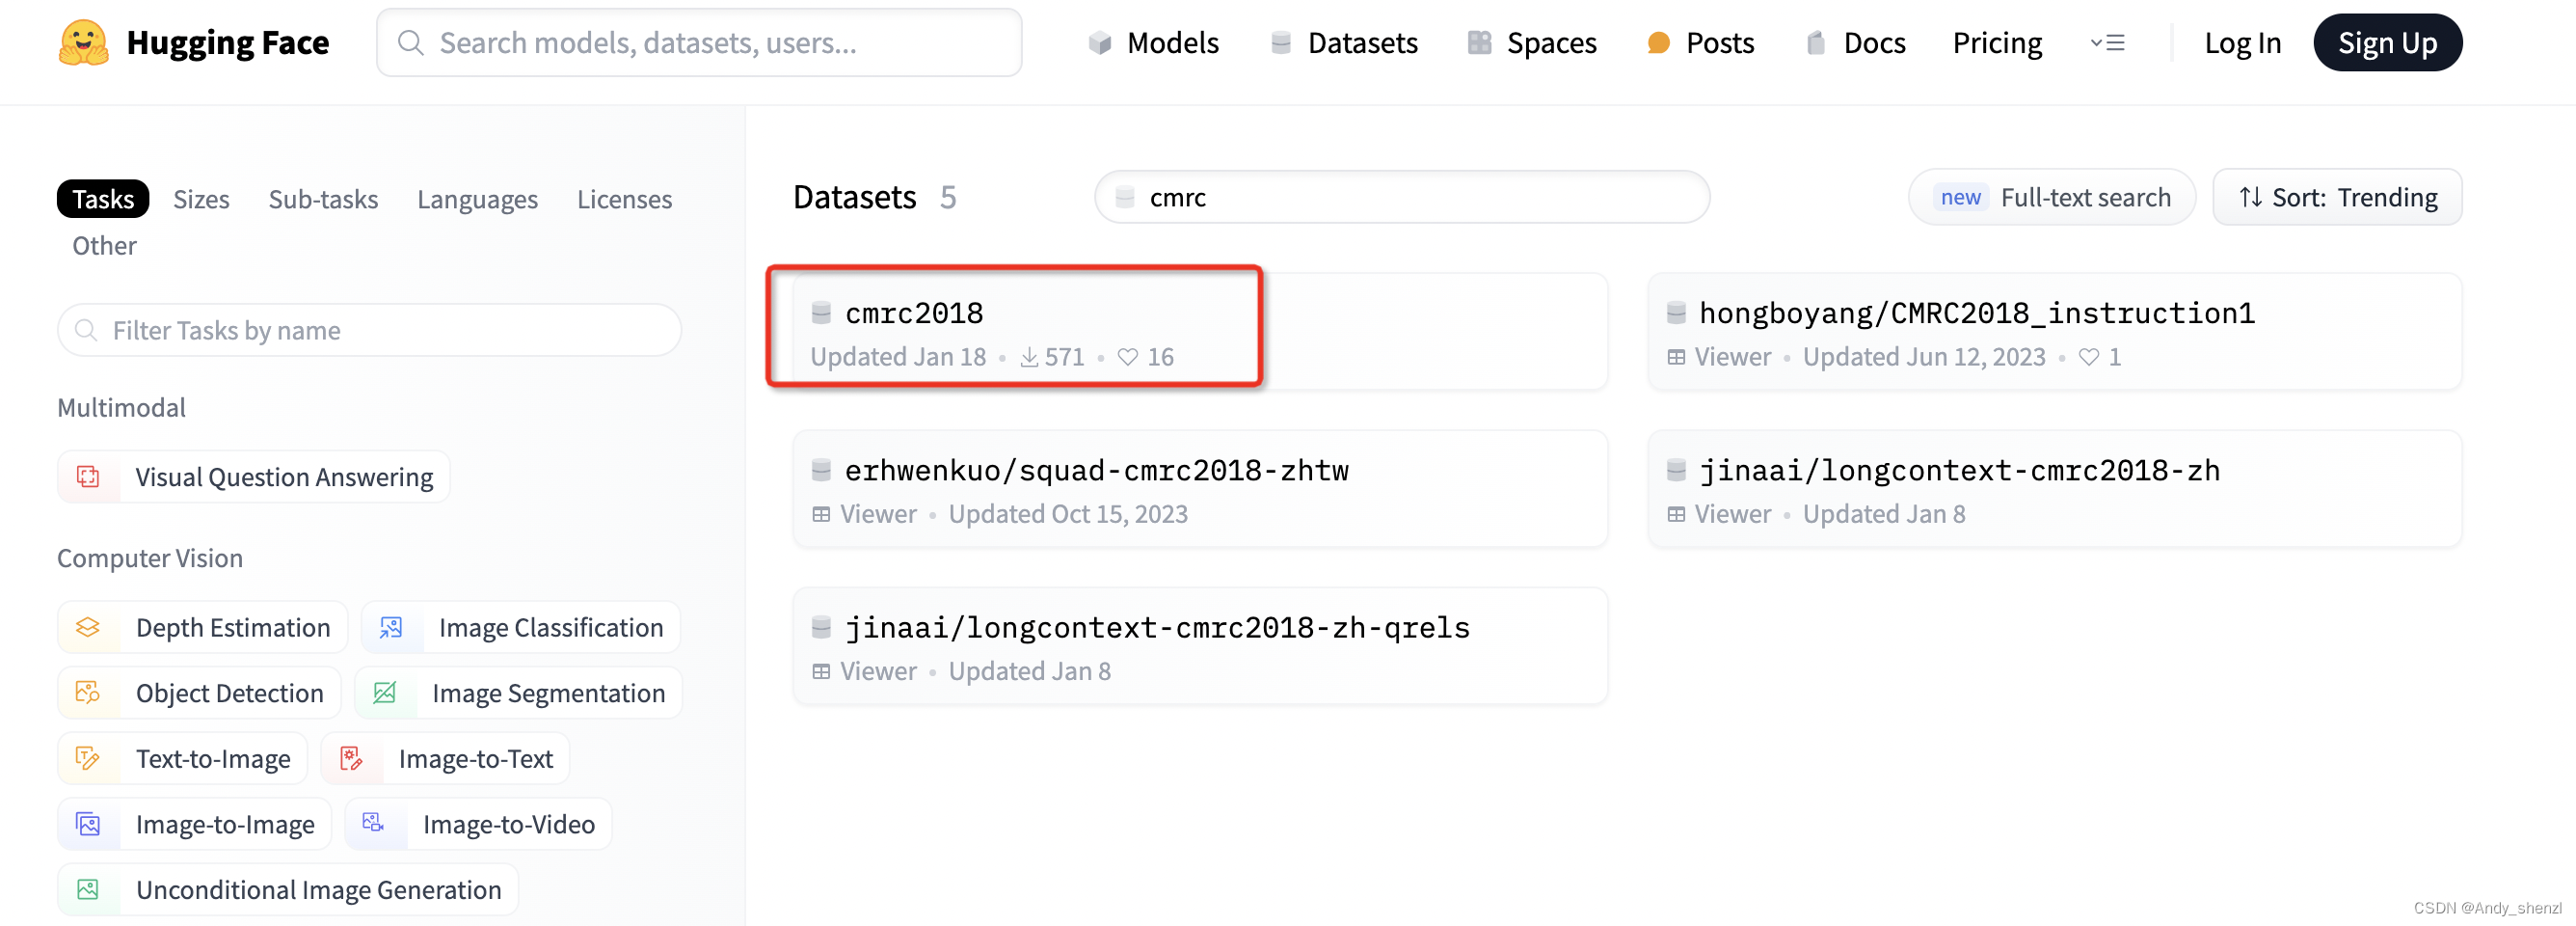Switch to the Sizes filter tab
The width and height of the screenshot is (2576, 926).
(201, 199)
